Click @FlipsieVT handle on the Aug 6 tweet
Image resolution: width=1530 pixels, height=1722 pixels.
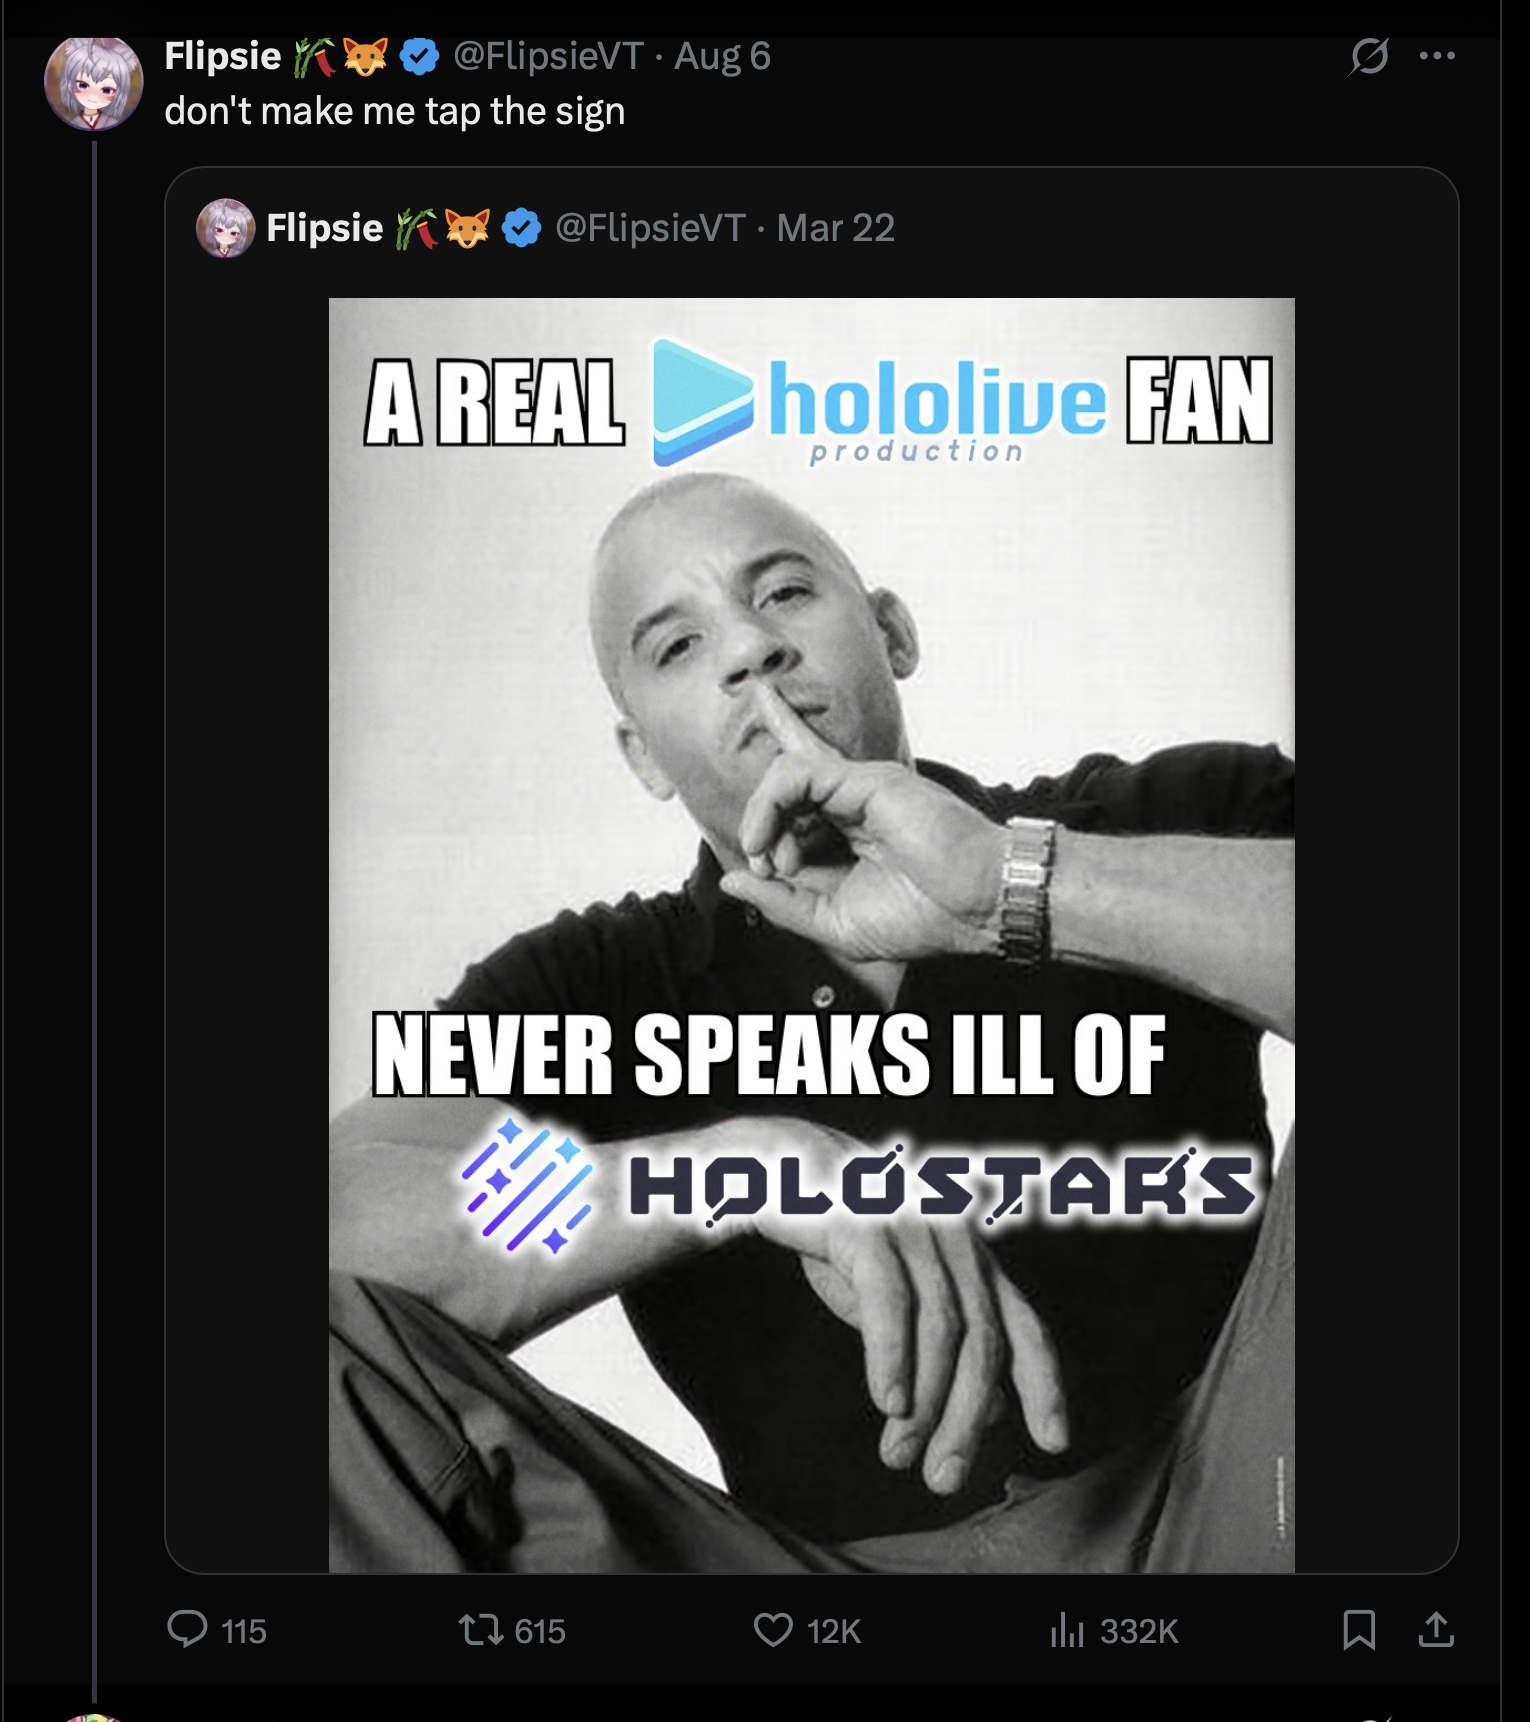548,56
